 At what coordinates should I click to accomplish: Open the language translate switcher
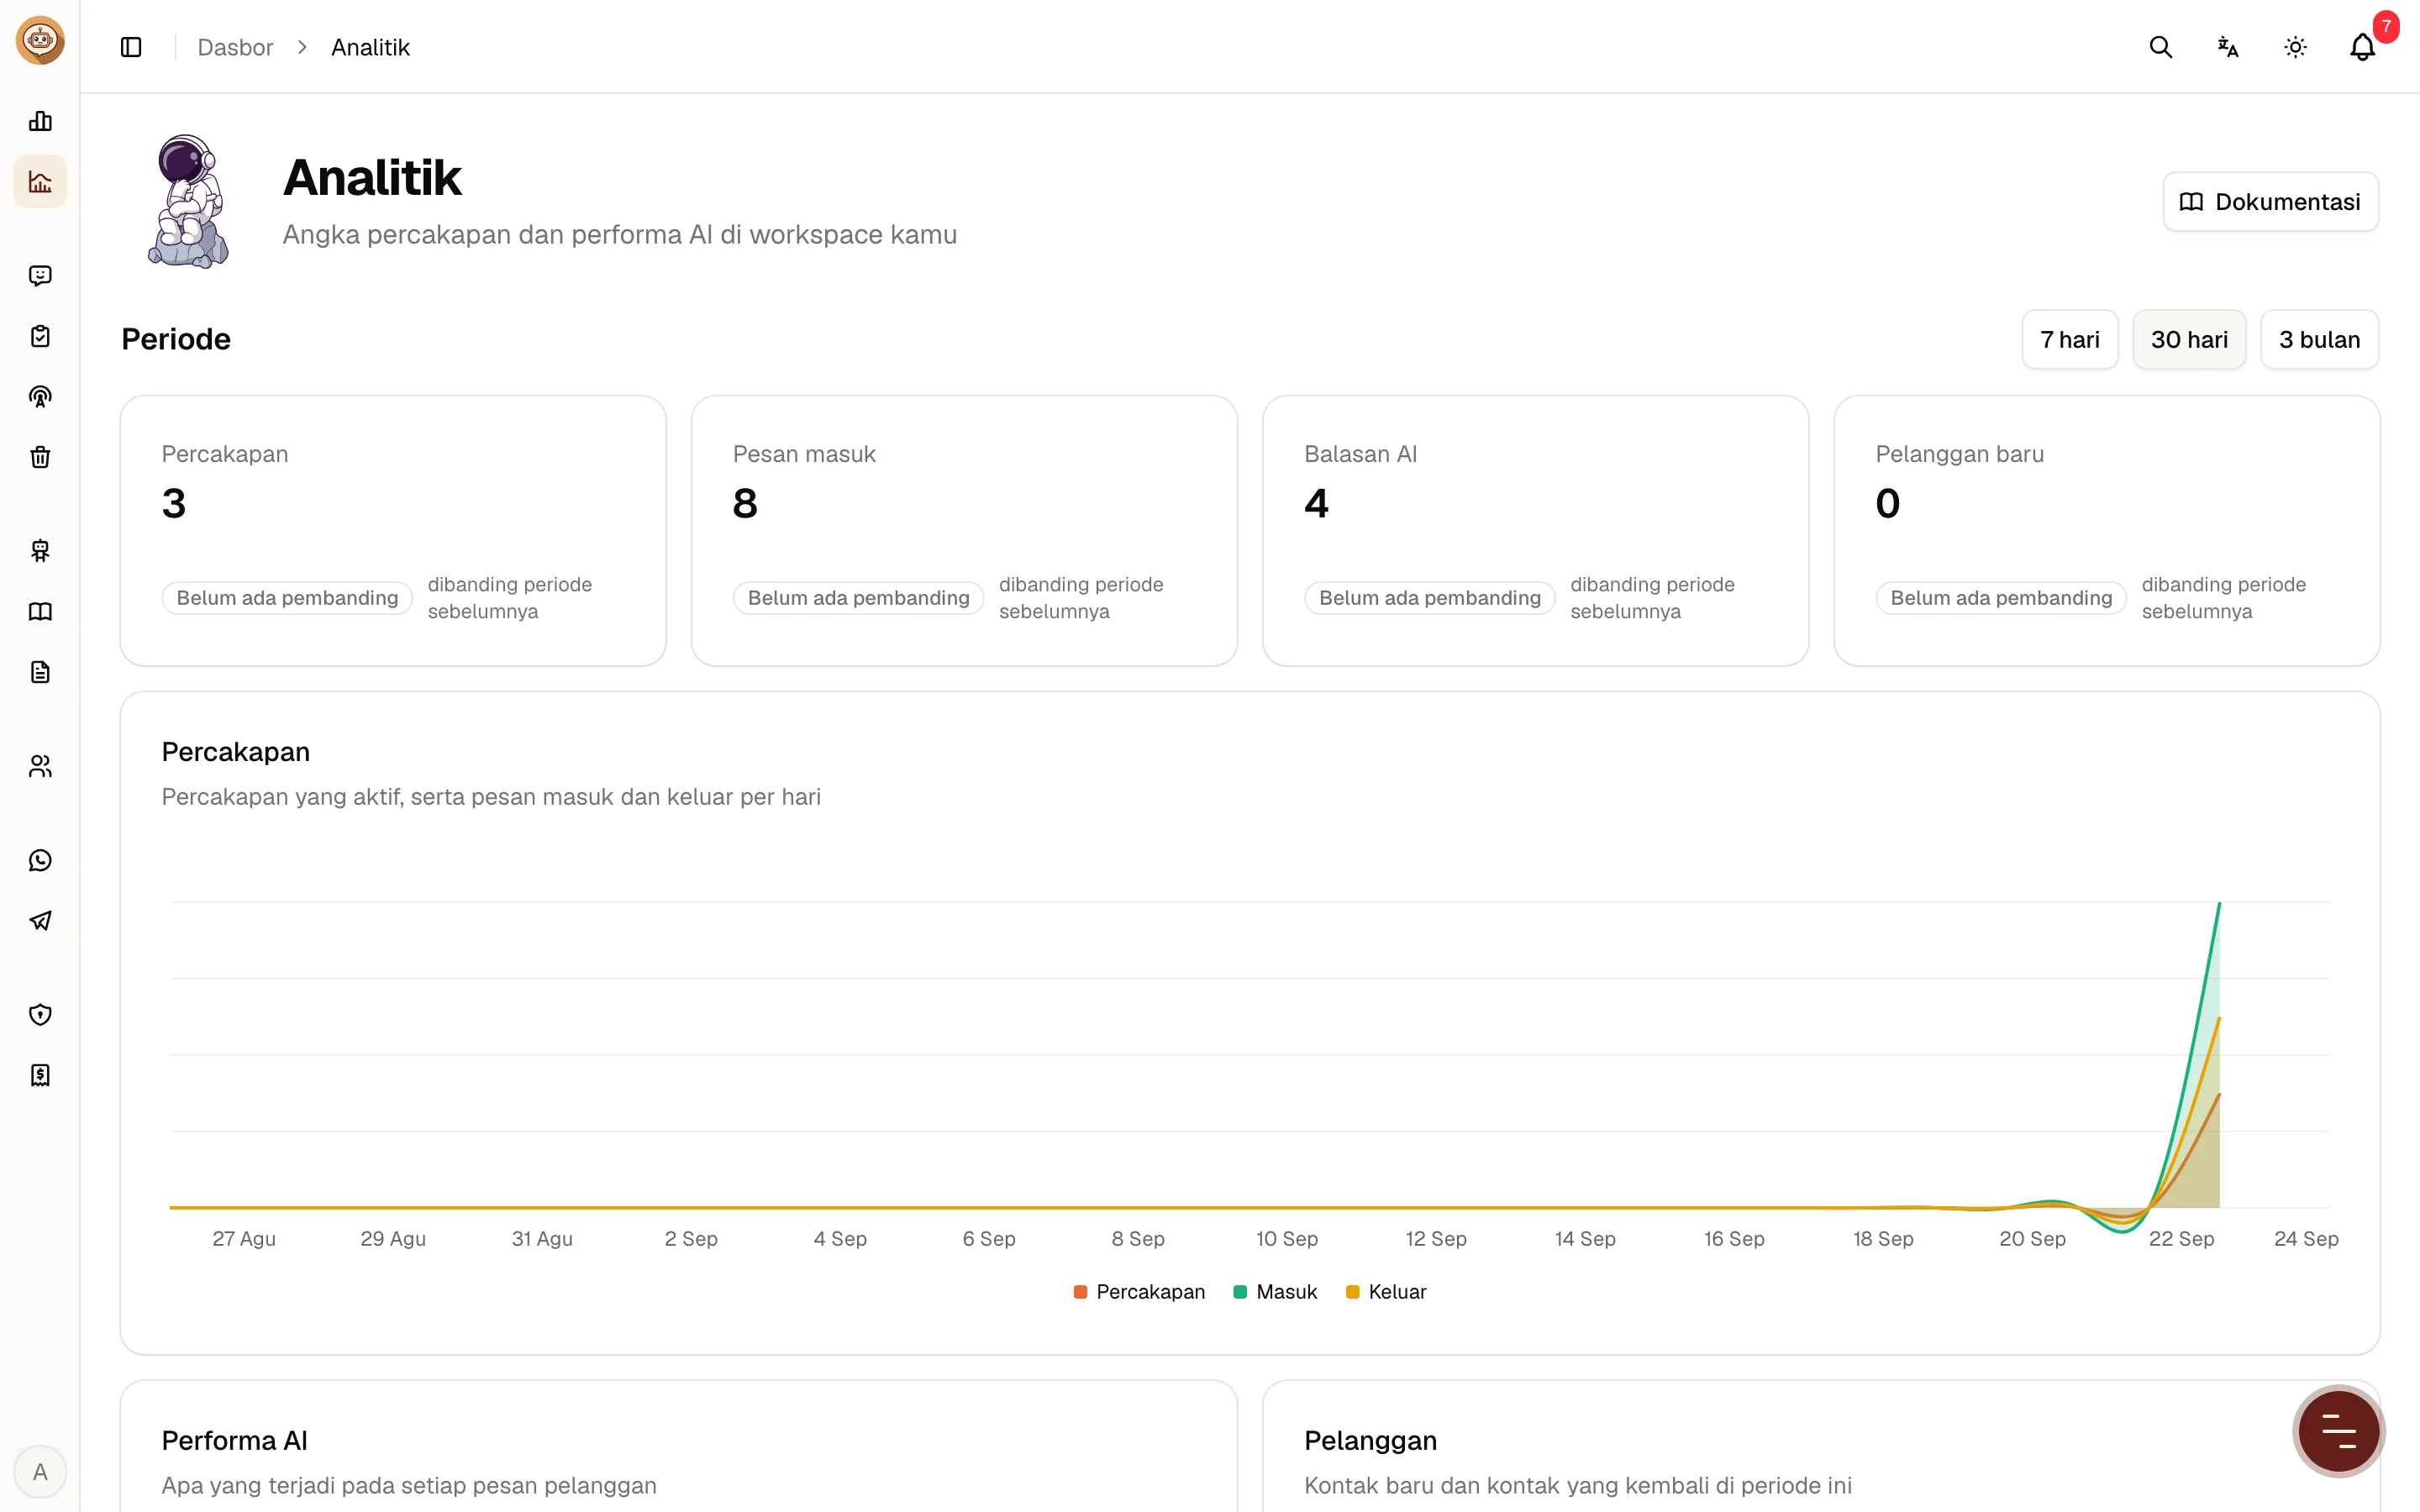click(2228, 47)
